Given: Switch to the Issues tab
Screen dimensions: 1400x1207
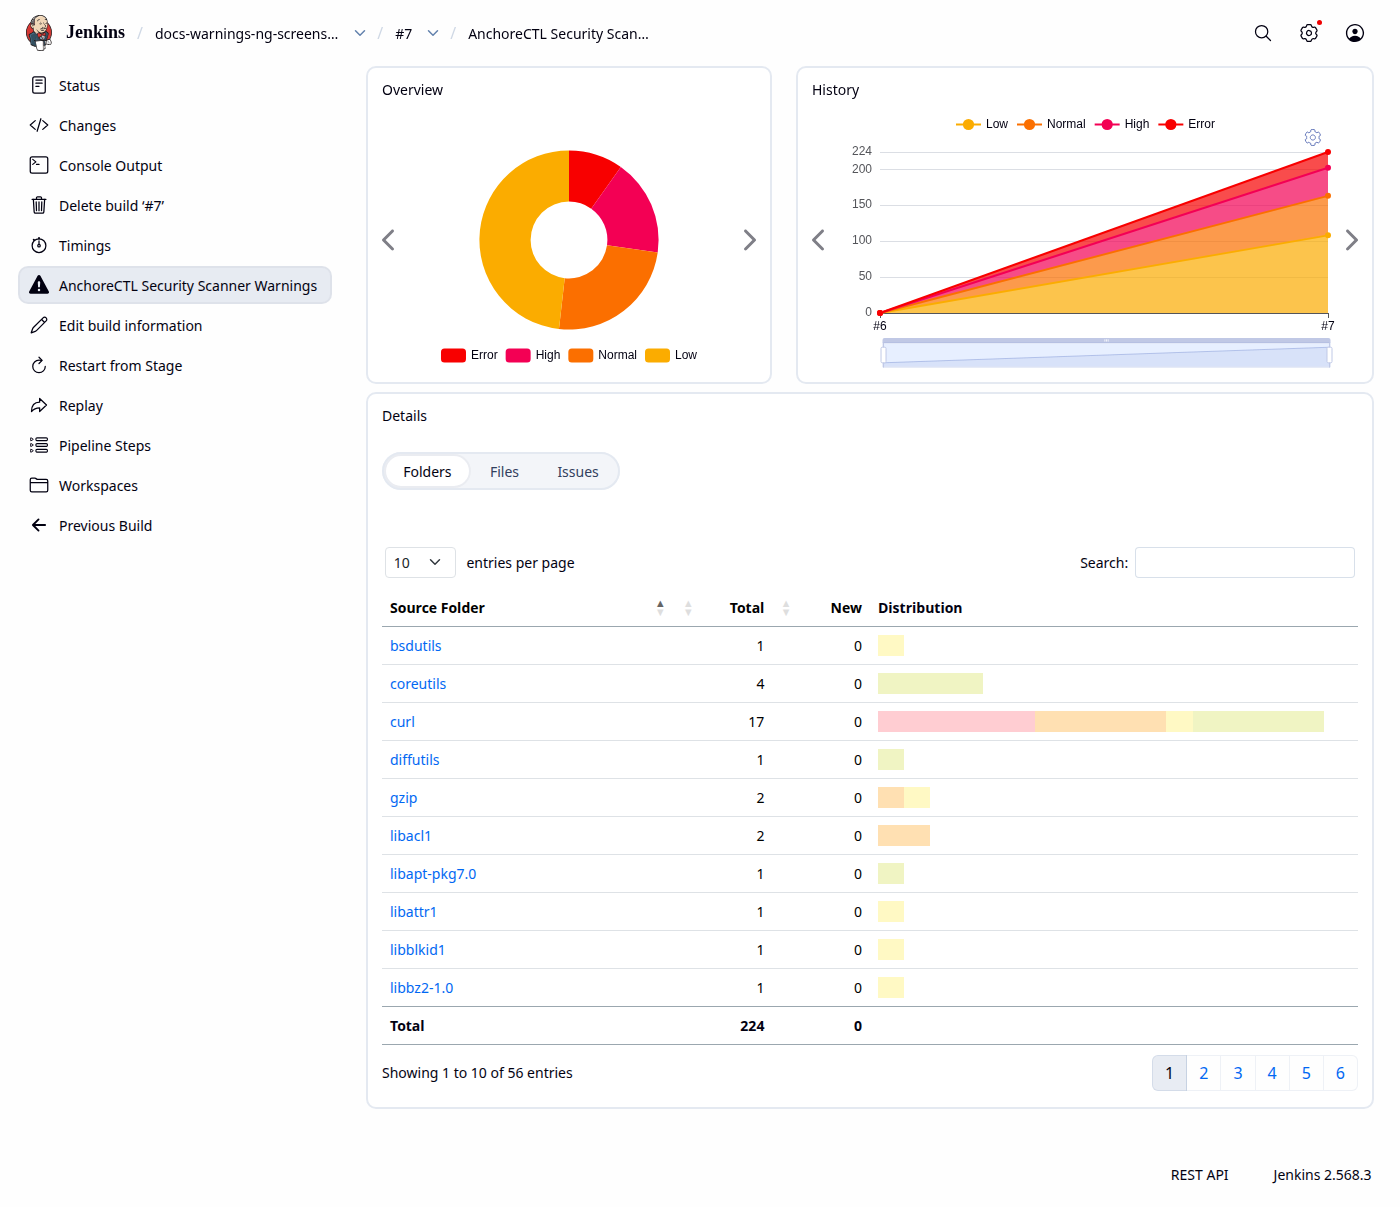Looking at the screenshot, I should click(x=578, y=471).
